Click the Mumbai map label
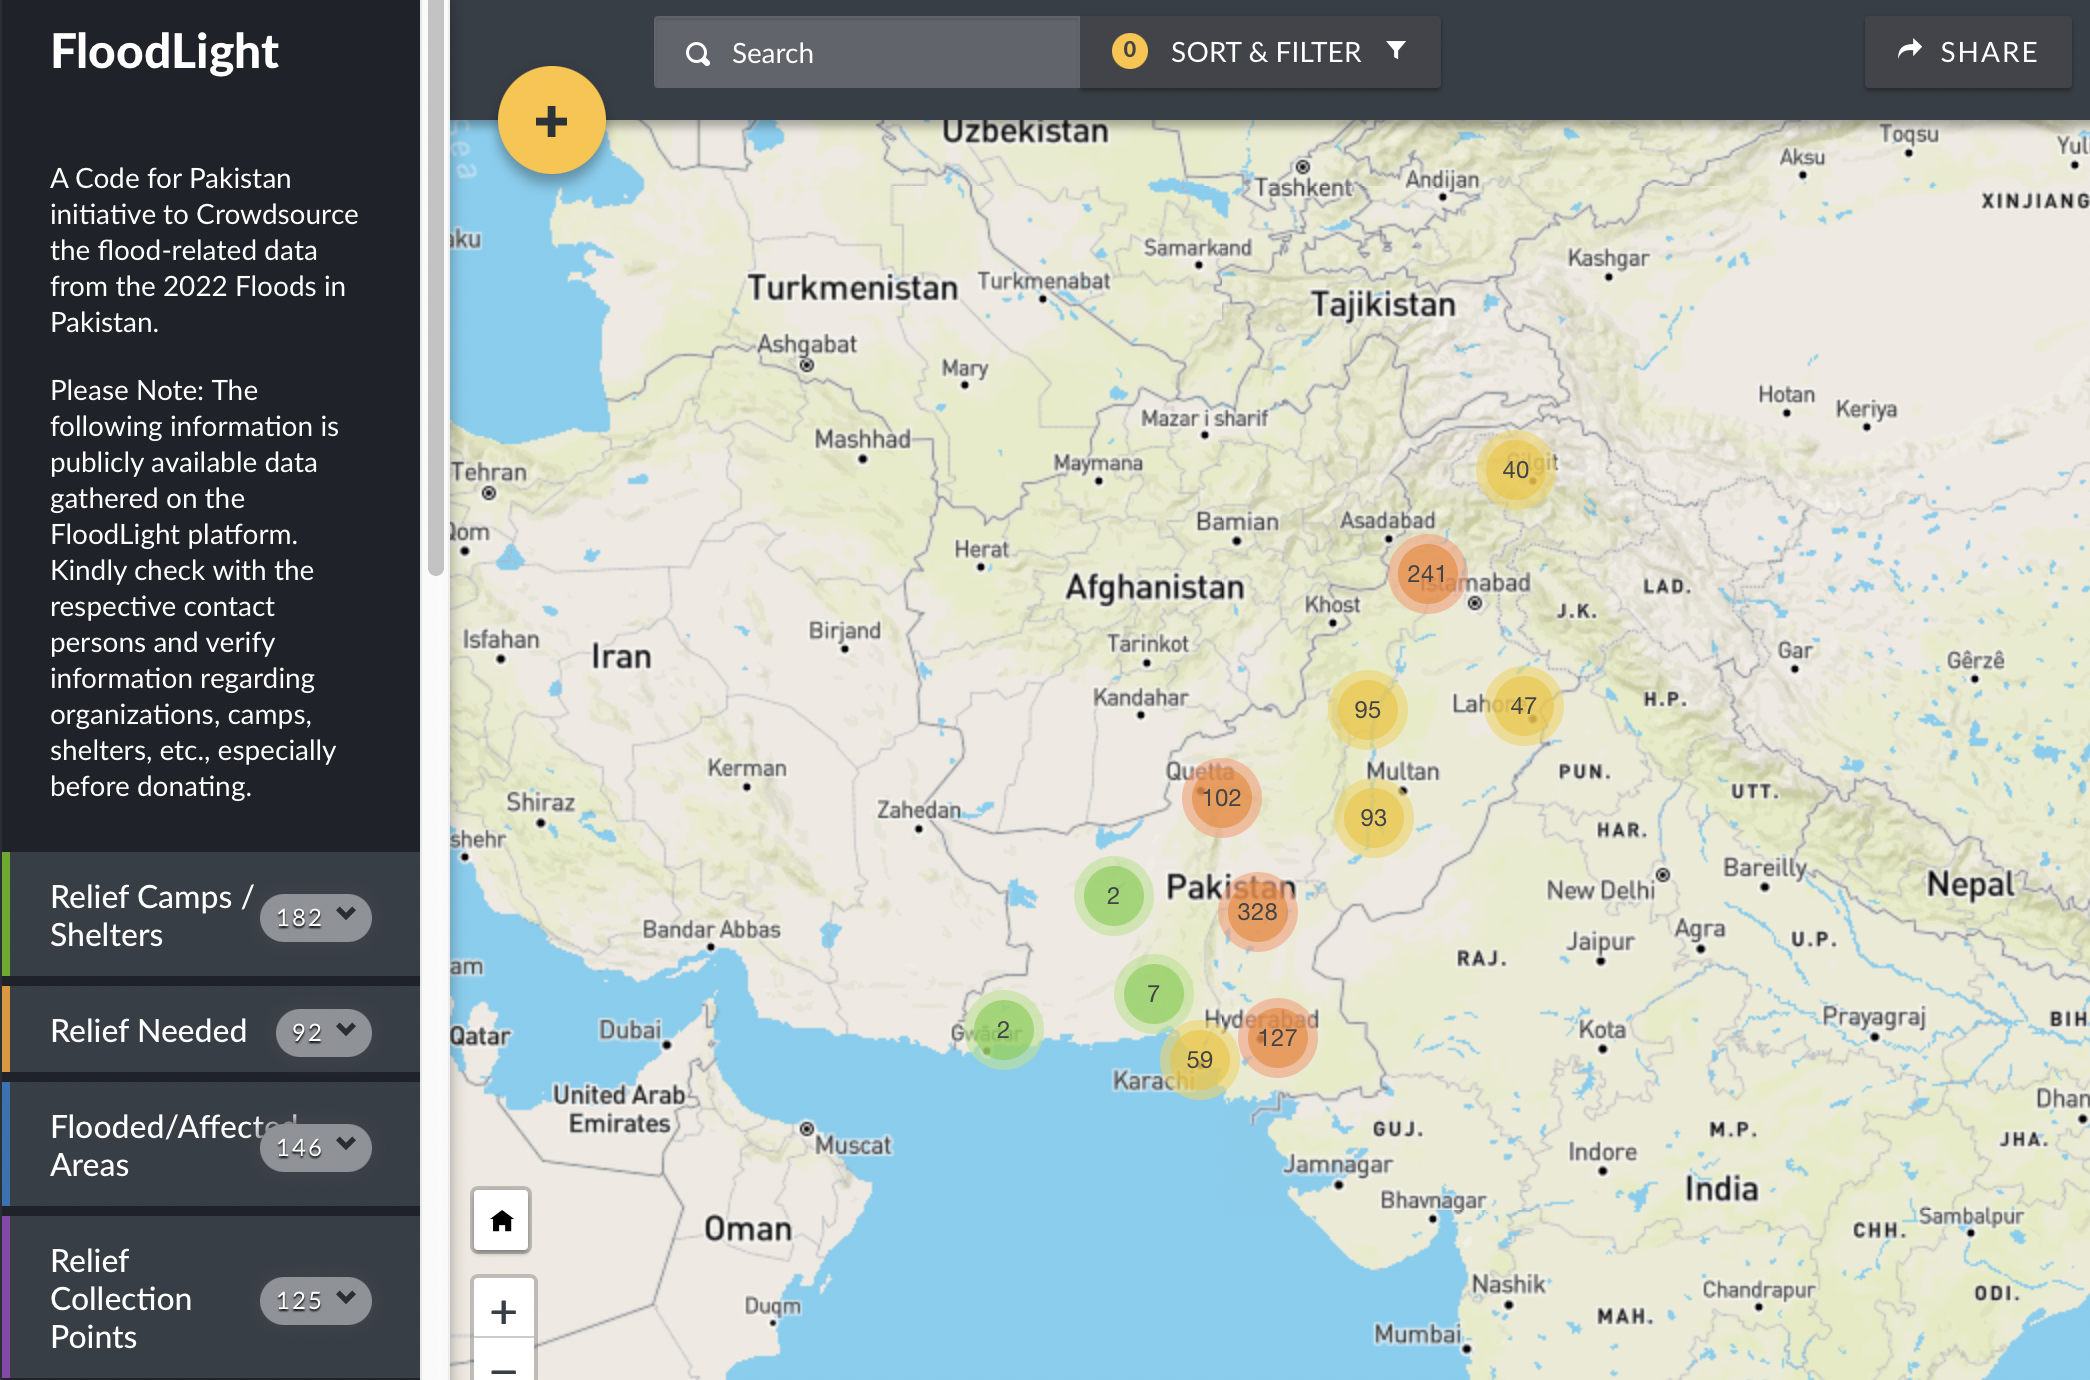 (1417, 1334)
